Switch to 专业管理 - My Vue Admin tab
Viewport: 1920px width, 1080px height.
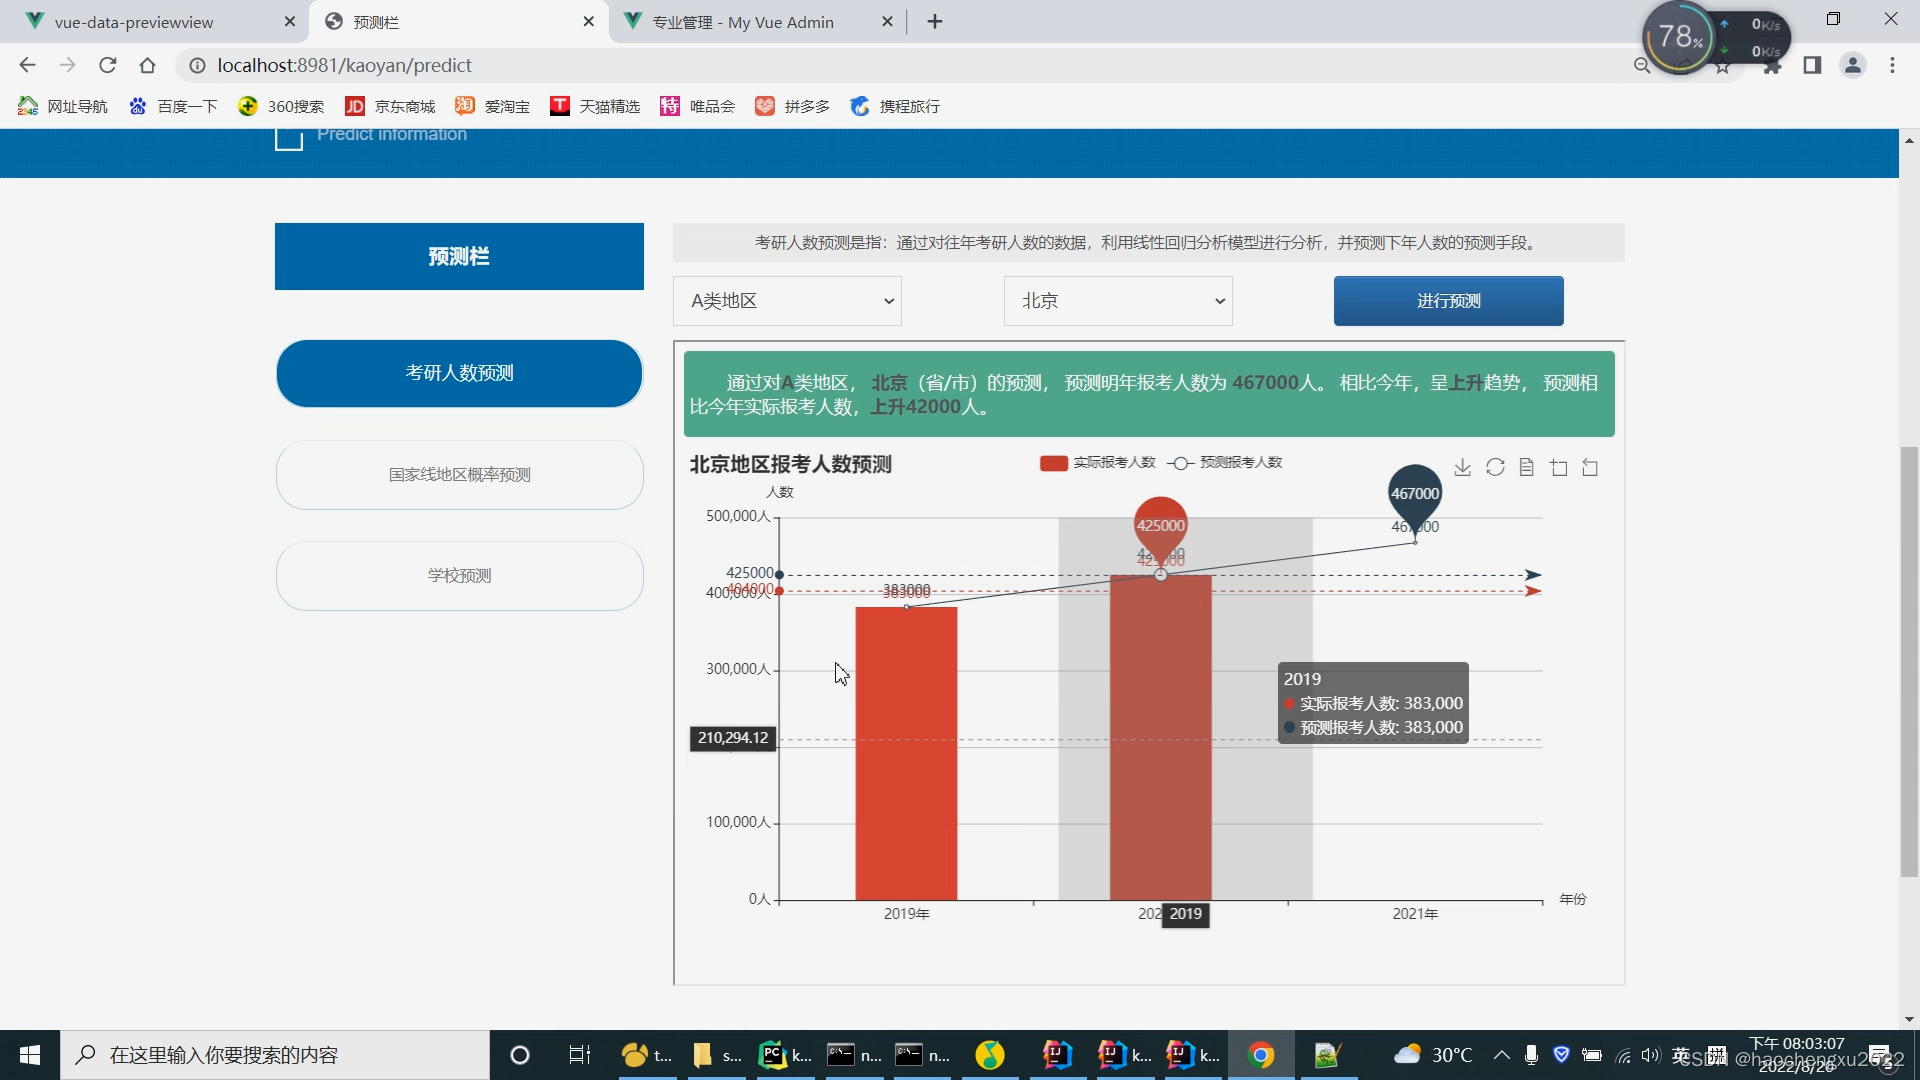pos(742,22)
